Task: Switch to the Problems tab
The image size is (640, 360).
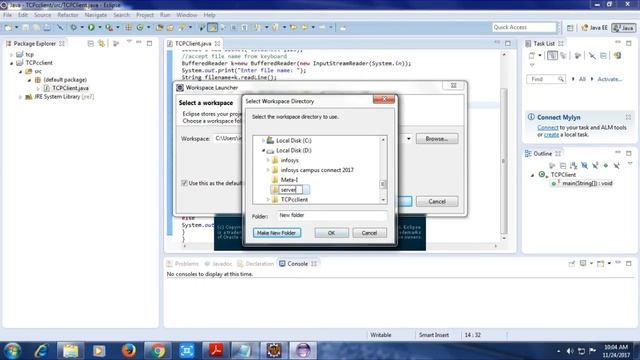Action: coord(182,264)
